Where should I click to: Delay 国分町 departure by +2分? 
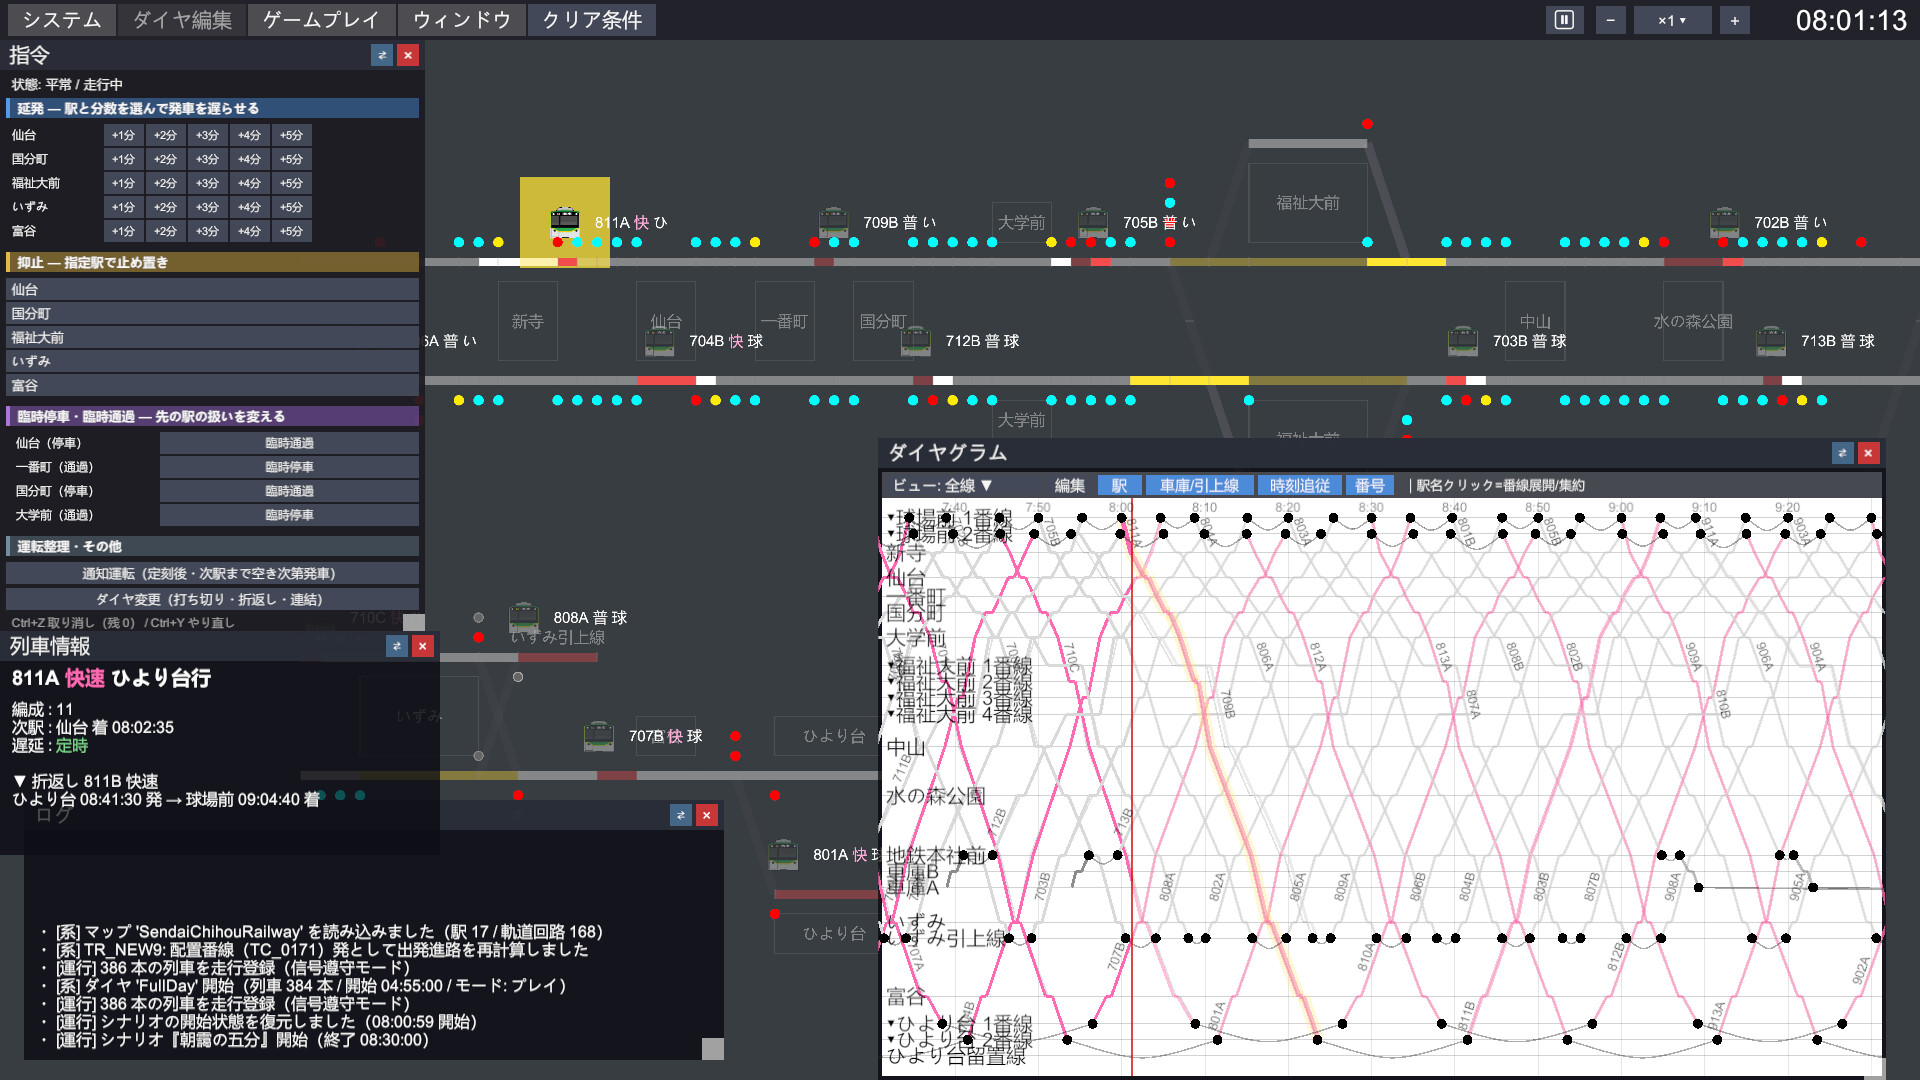pos(165,159)
